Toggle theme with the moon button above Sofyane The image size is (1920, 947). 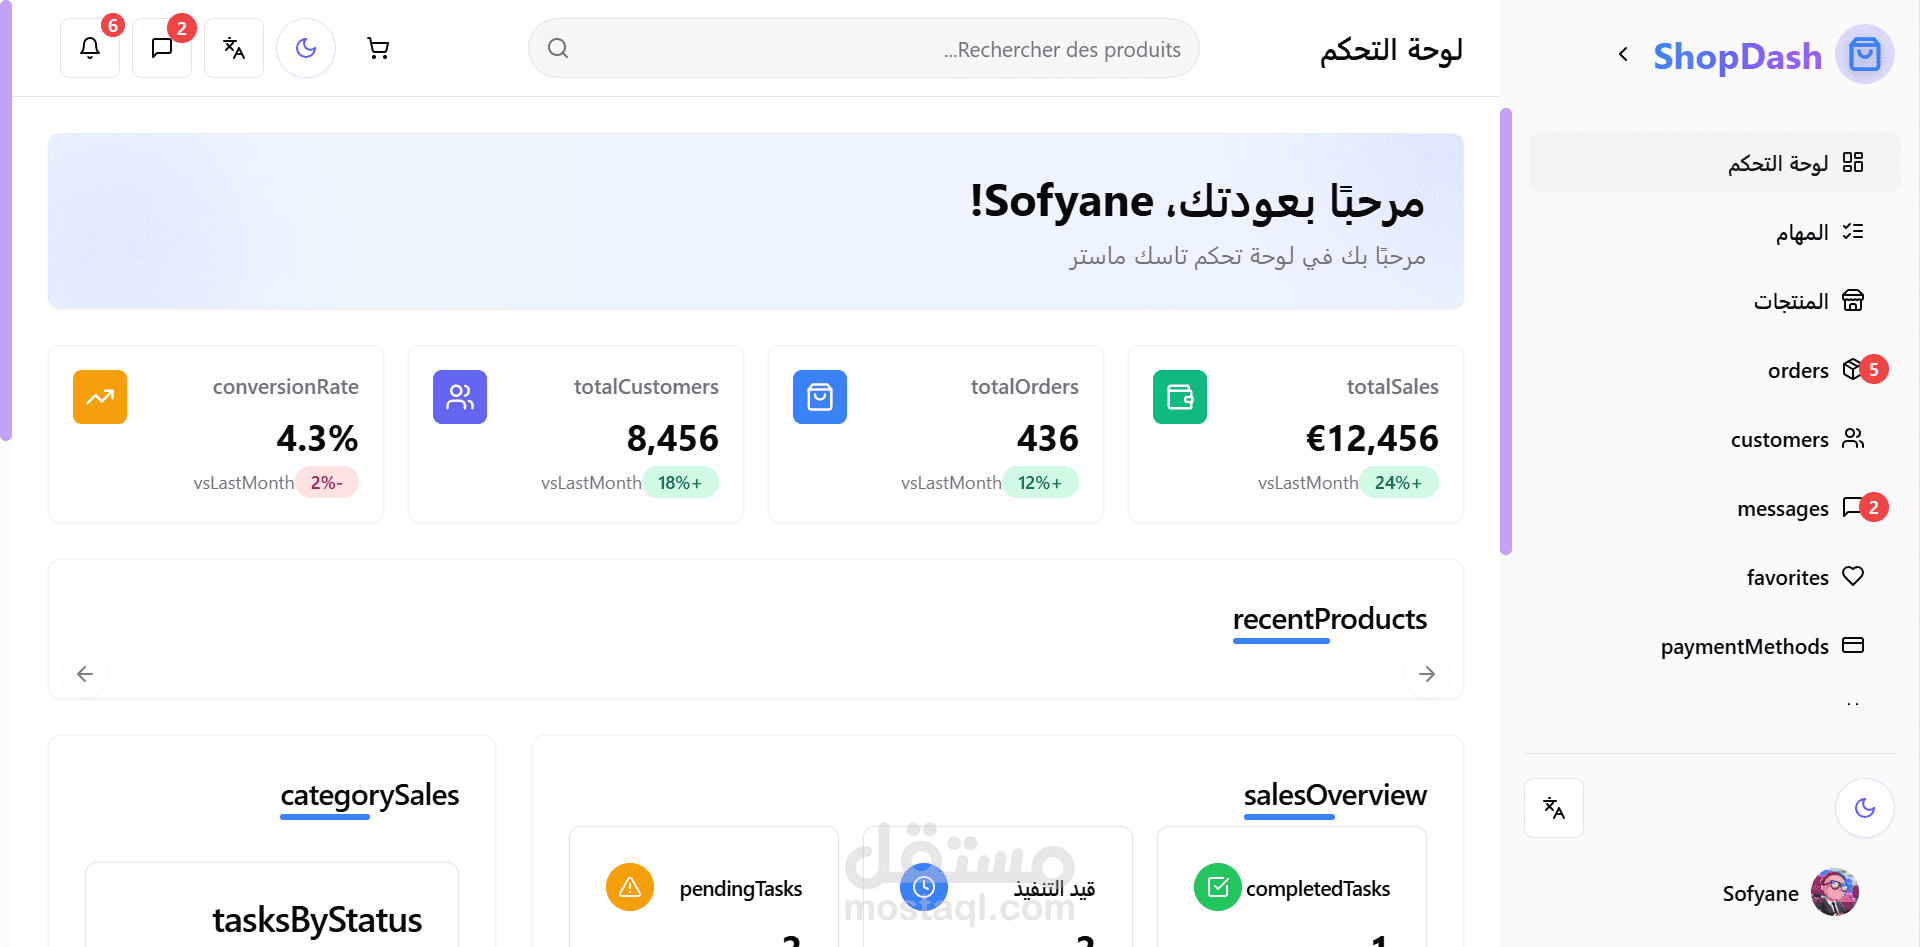pos(1864,808)
